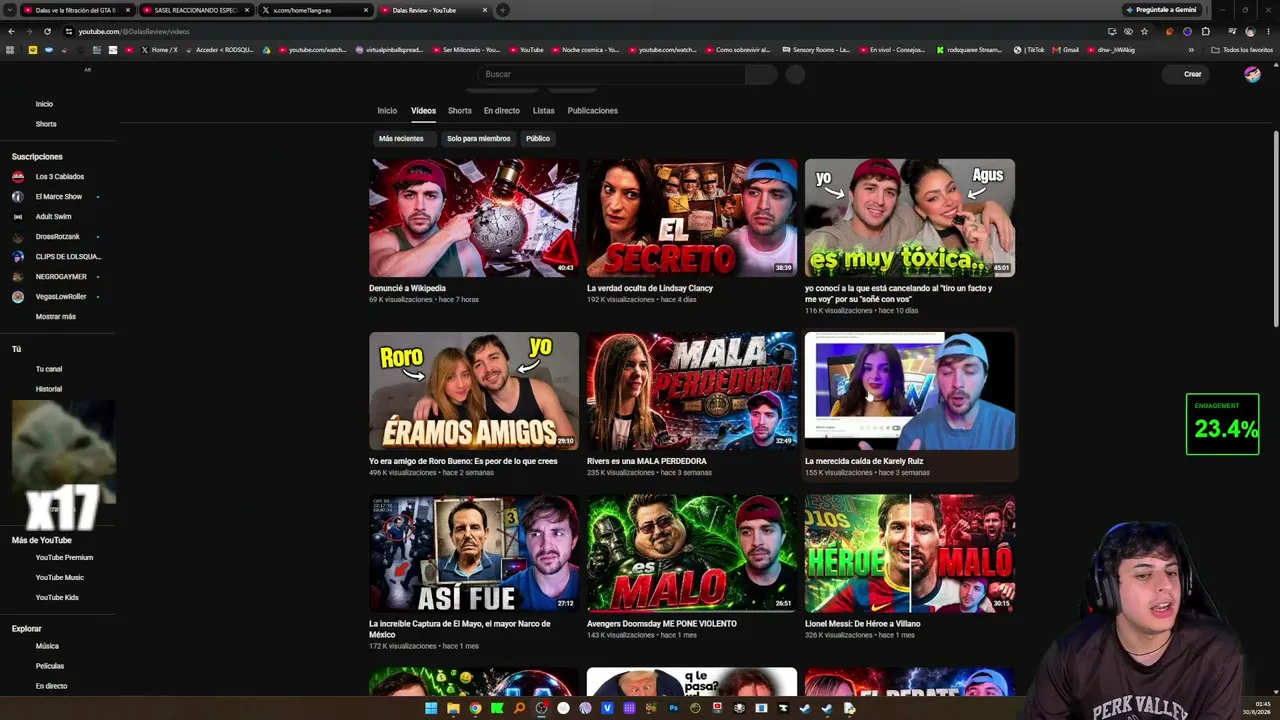Viewport: 1280px width, 720px height.
Task: Open El Marce Show channel avatar
Action: 18,197
